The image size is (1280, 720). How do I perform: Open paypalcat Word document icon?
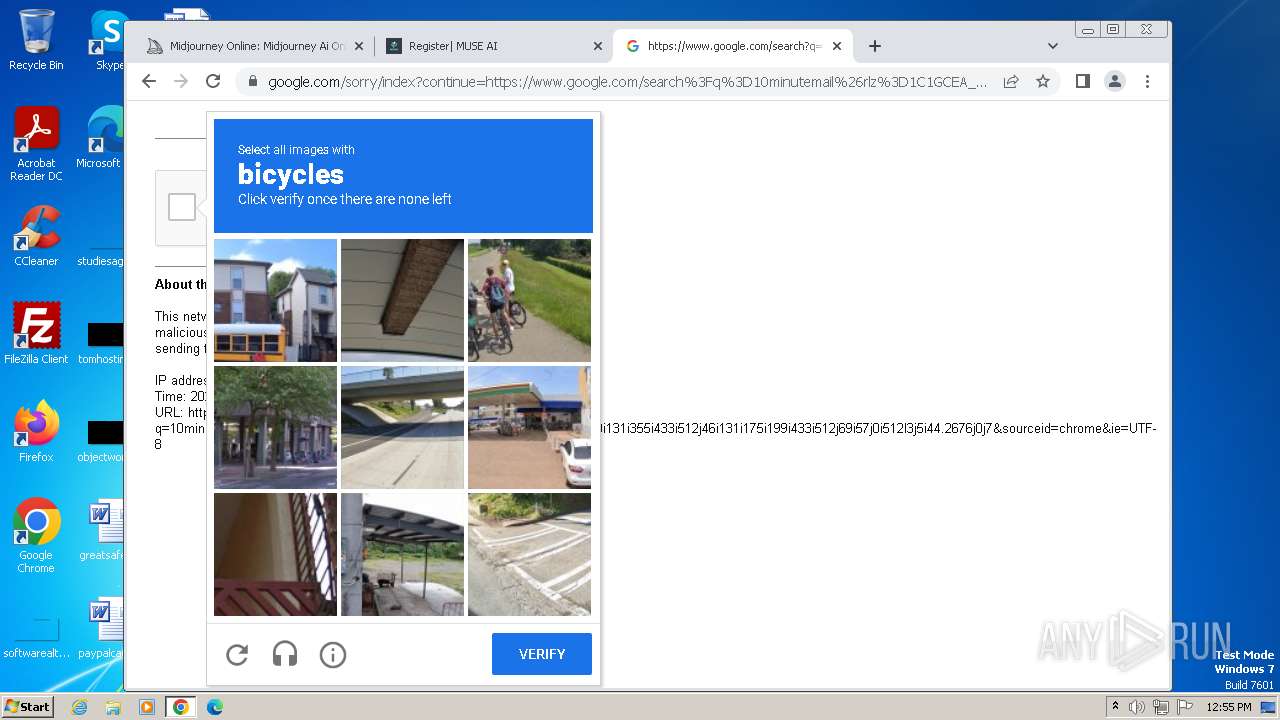[102, 628]
